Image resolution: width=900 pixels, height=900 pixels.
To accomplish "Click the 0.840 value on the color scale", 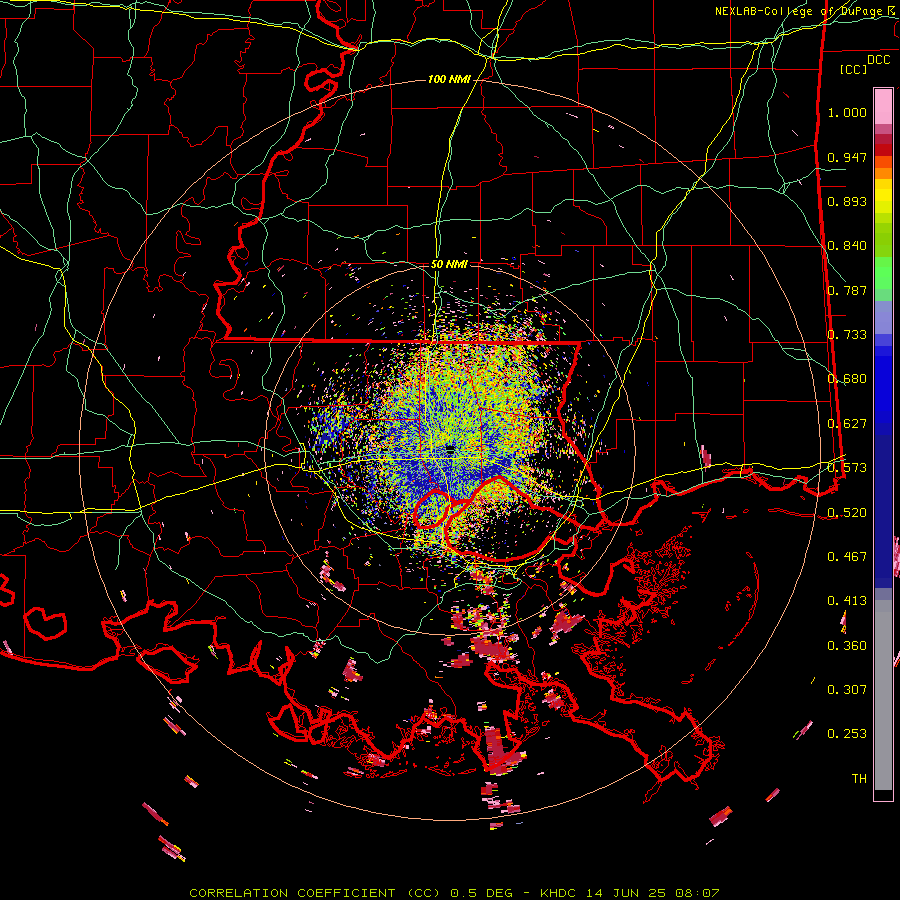I will click(x=847, y=246).
